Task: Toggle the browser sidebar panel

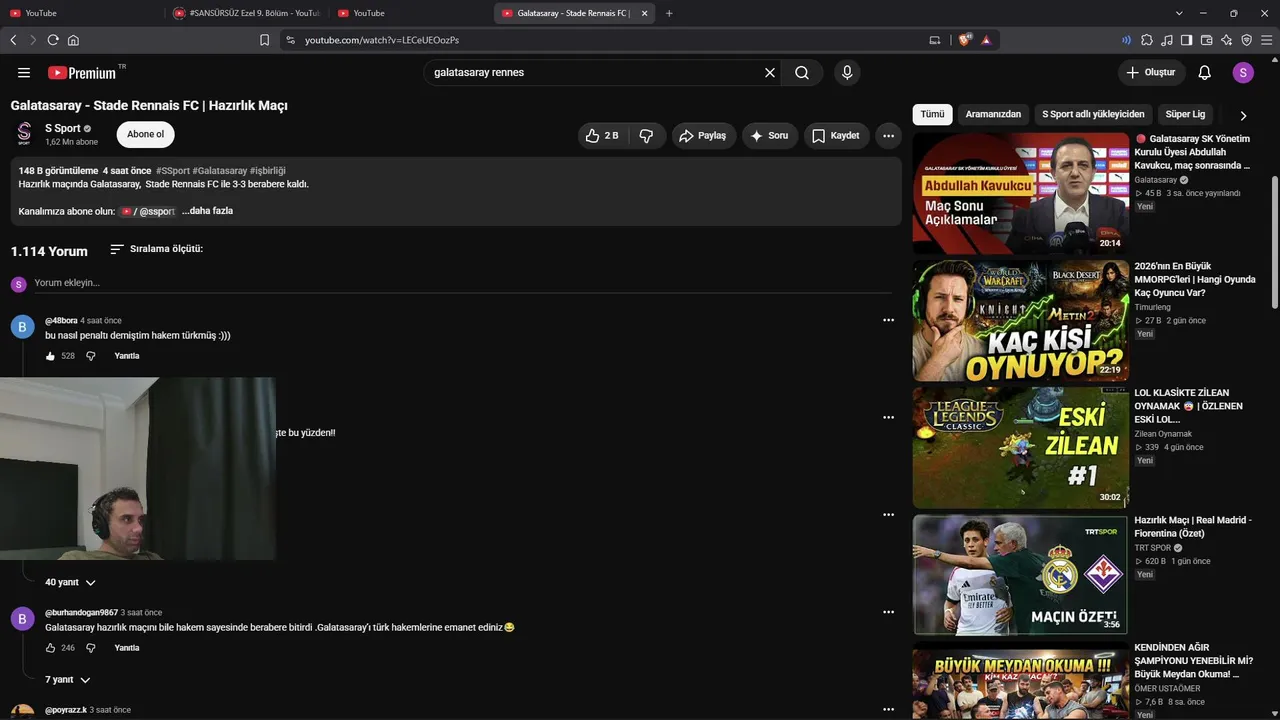Action: click(x=1186, y=40)
